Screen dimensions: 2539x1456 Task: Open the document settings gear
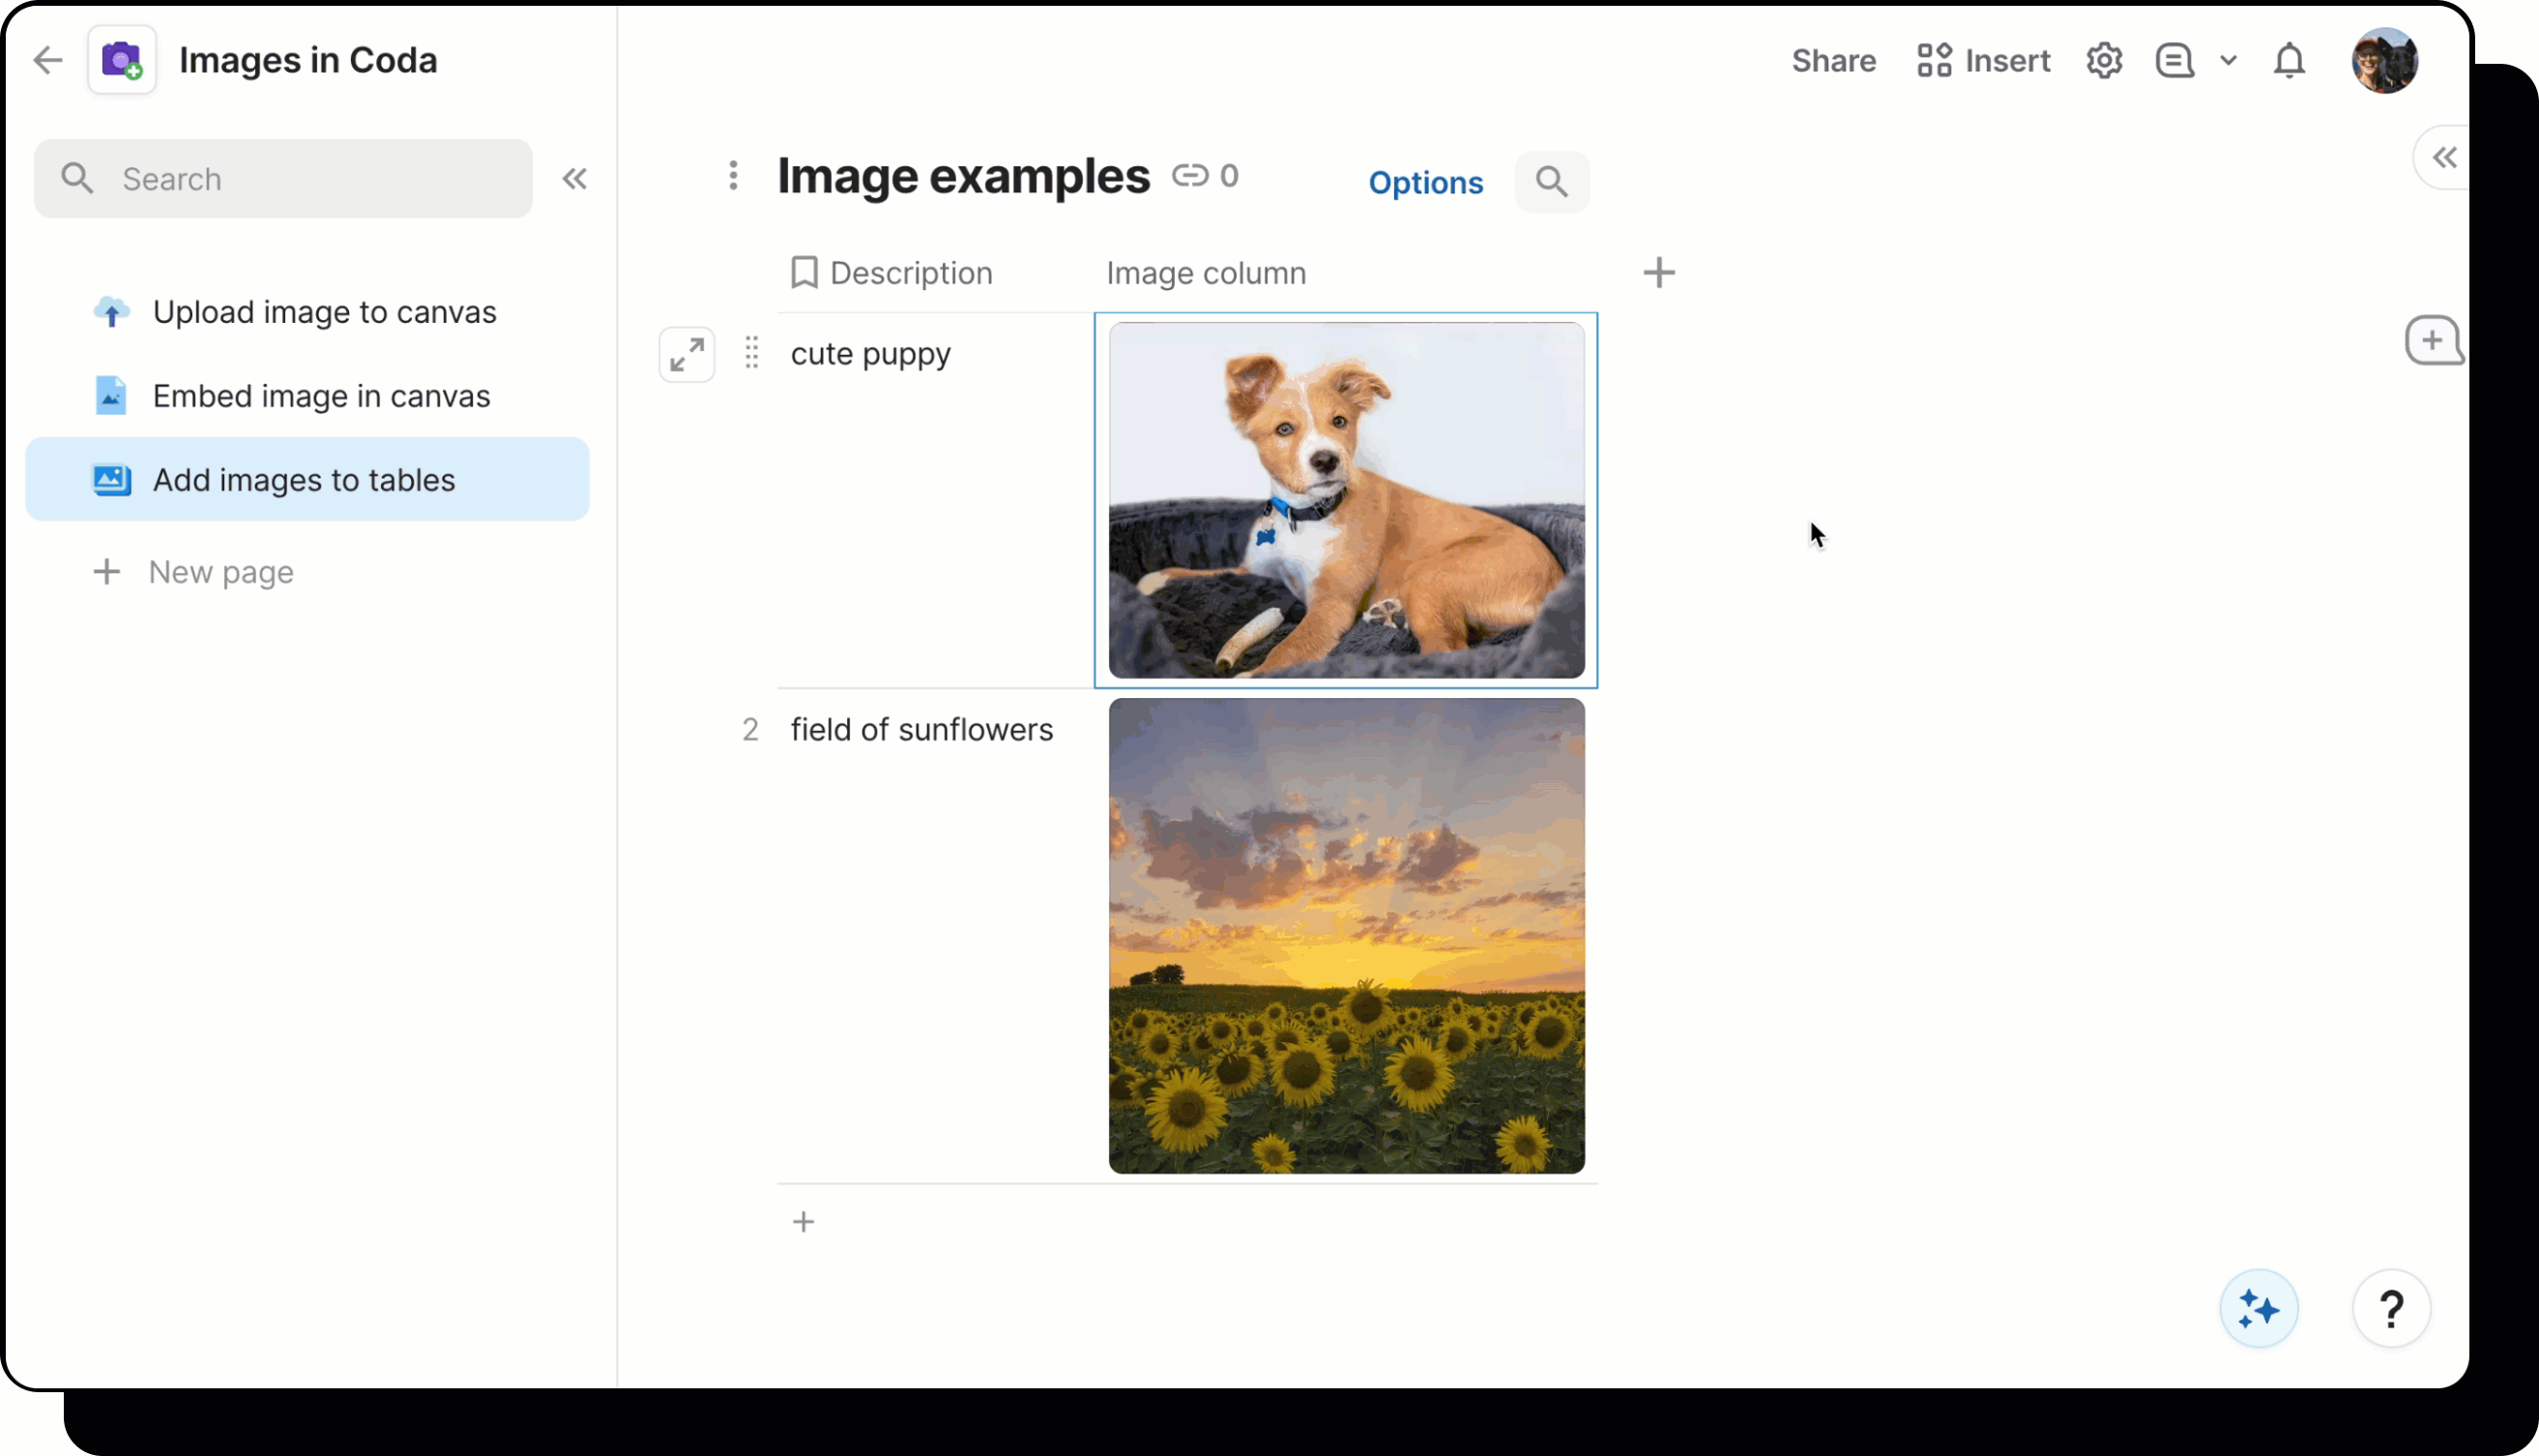(x=2104, y=60)
